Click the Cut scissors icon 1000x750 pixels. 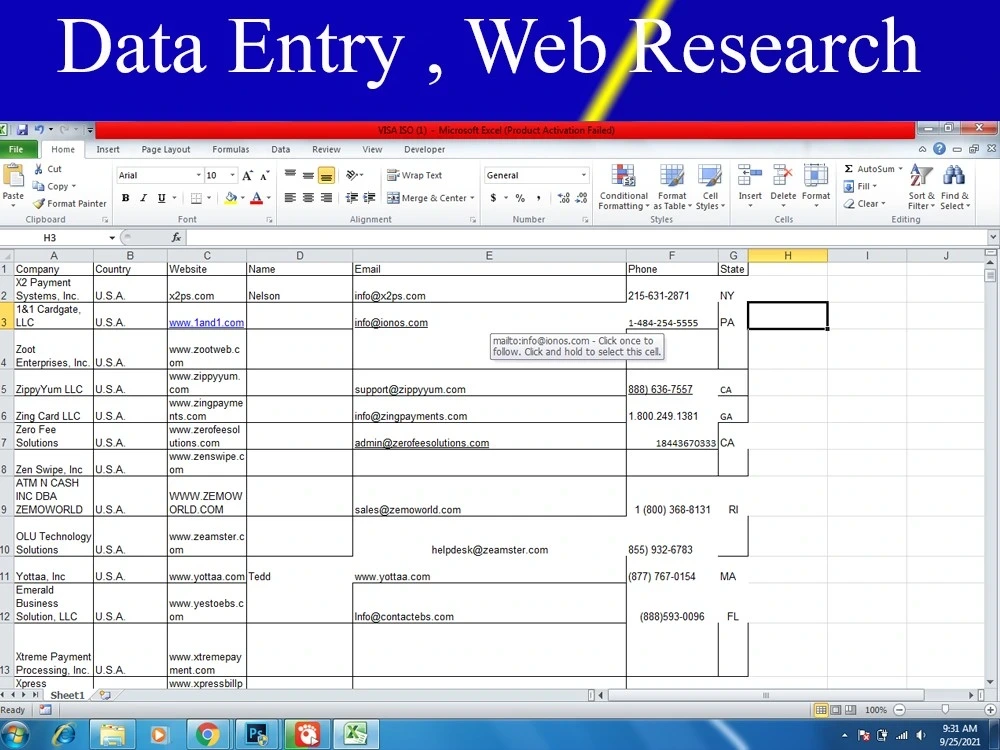click(x=39, y=169)
